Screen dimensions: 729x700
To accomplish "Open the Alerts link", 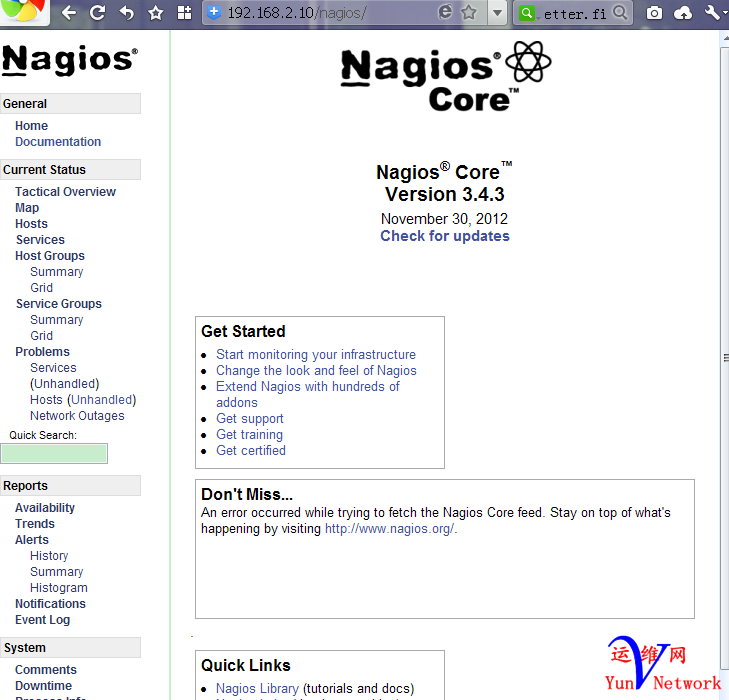I will [32, 540].
